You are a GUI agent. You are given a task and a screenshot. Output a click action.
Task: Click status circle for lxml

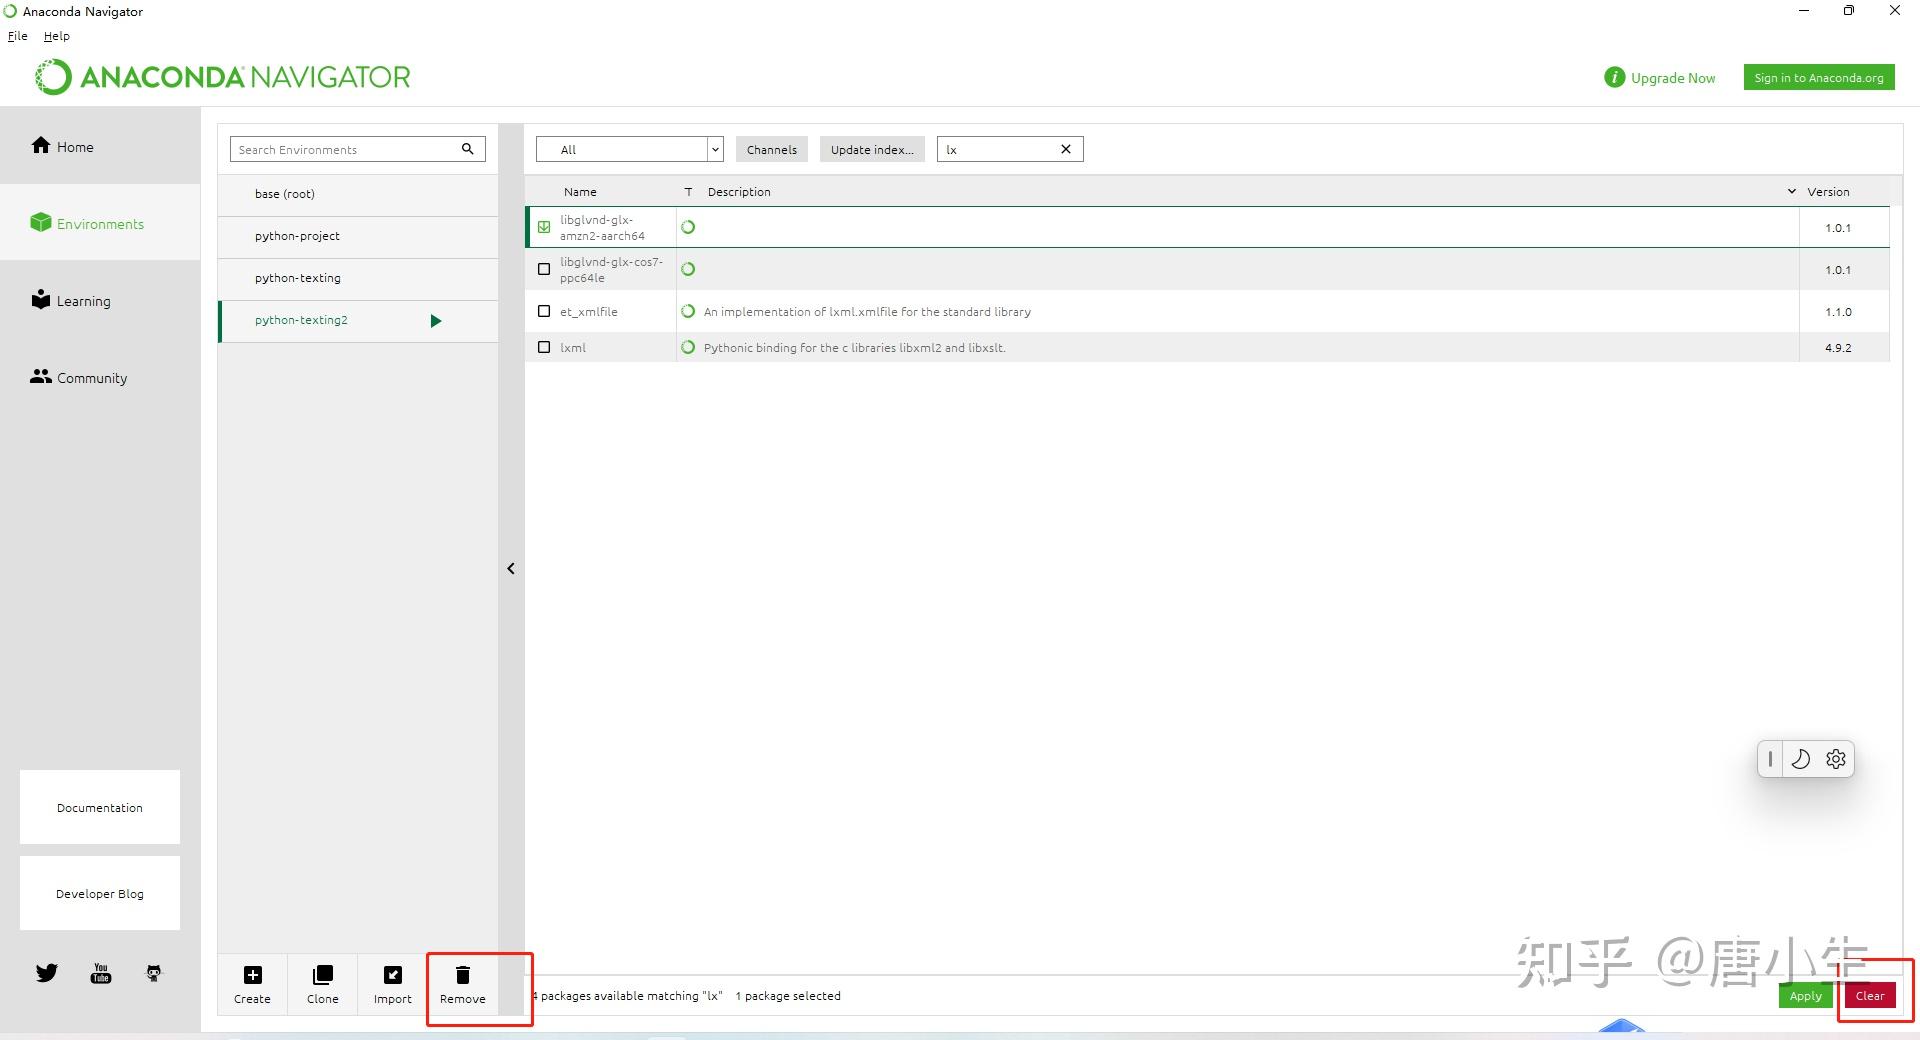click(688, 347)
